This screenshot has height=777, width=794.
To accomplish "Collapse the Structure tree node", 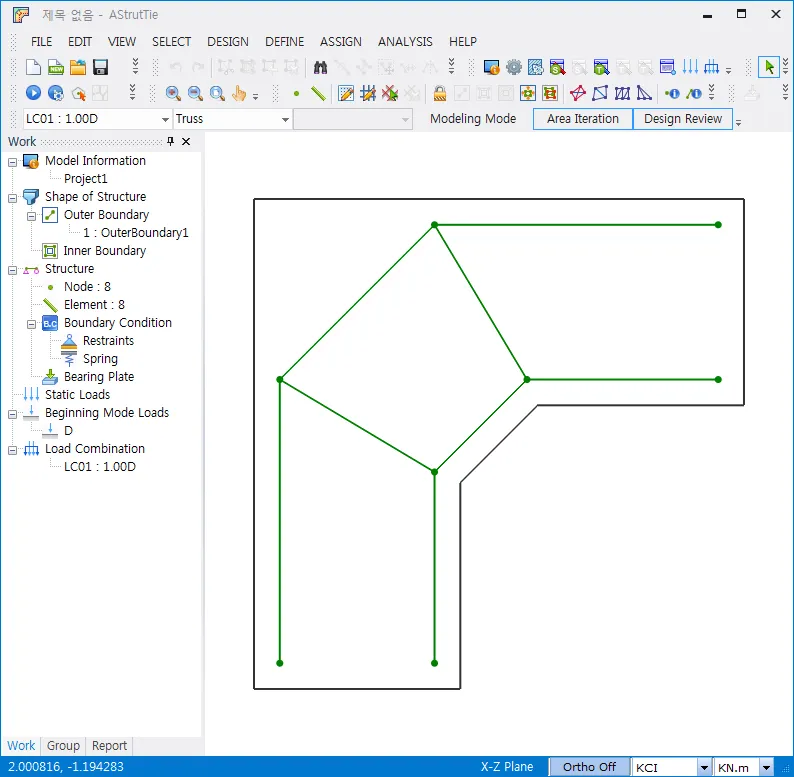I will [x=12, y=270].
